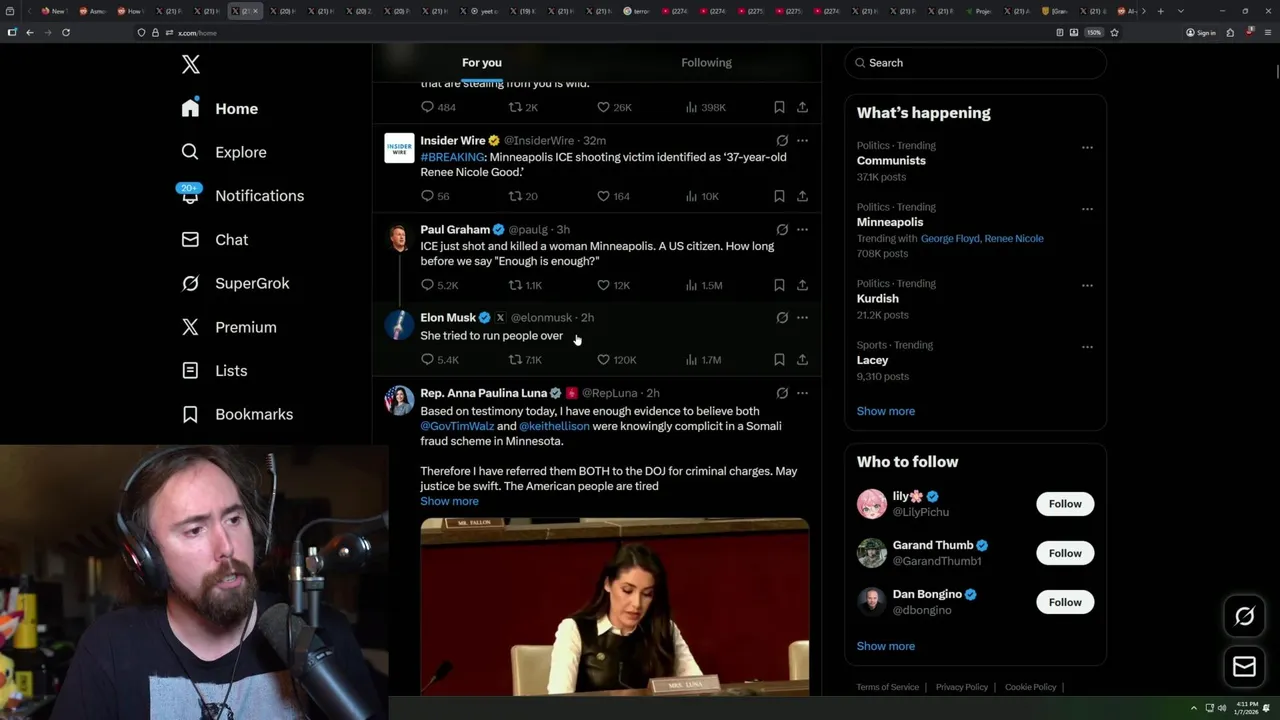The width and height of the screenshot is (1280, 720).
Task: Open more options on Insider Wire post
Action: 802,141
